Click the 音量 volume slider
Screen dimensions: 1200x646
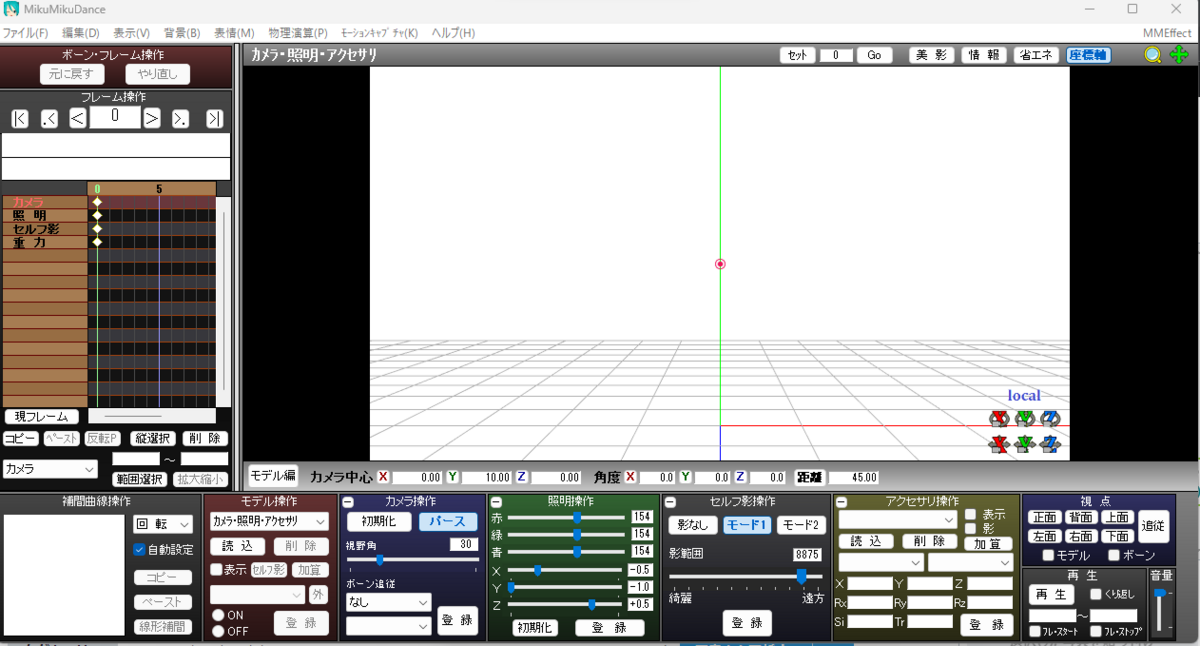(x=1160, y=609)
